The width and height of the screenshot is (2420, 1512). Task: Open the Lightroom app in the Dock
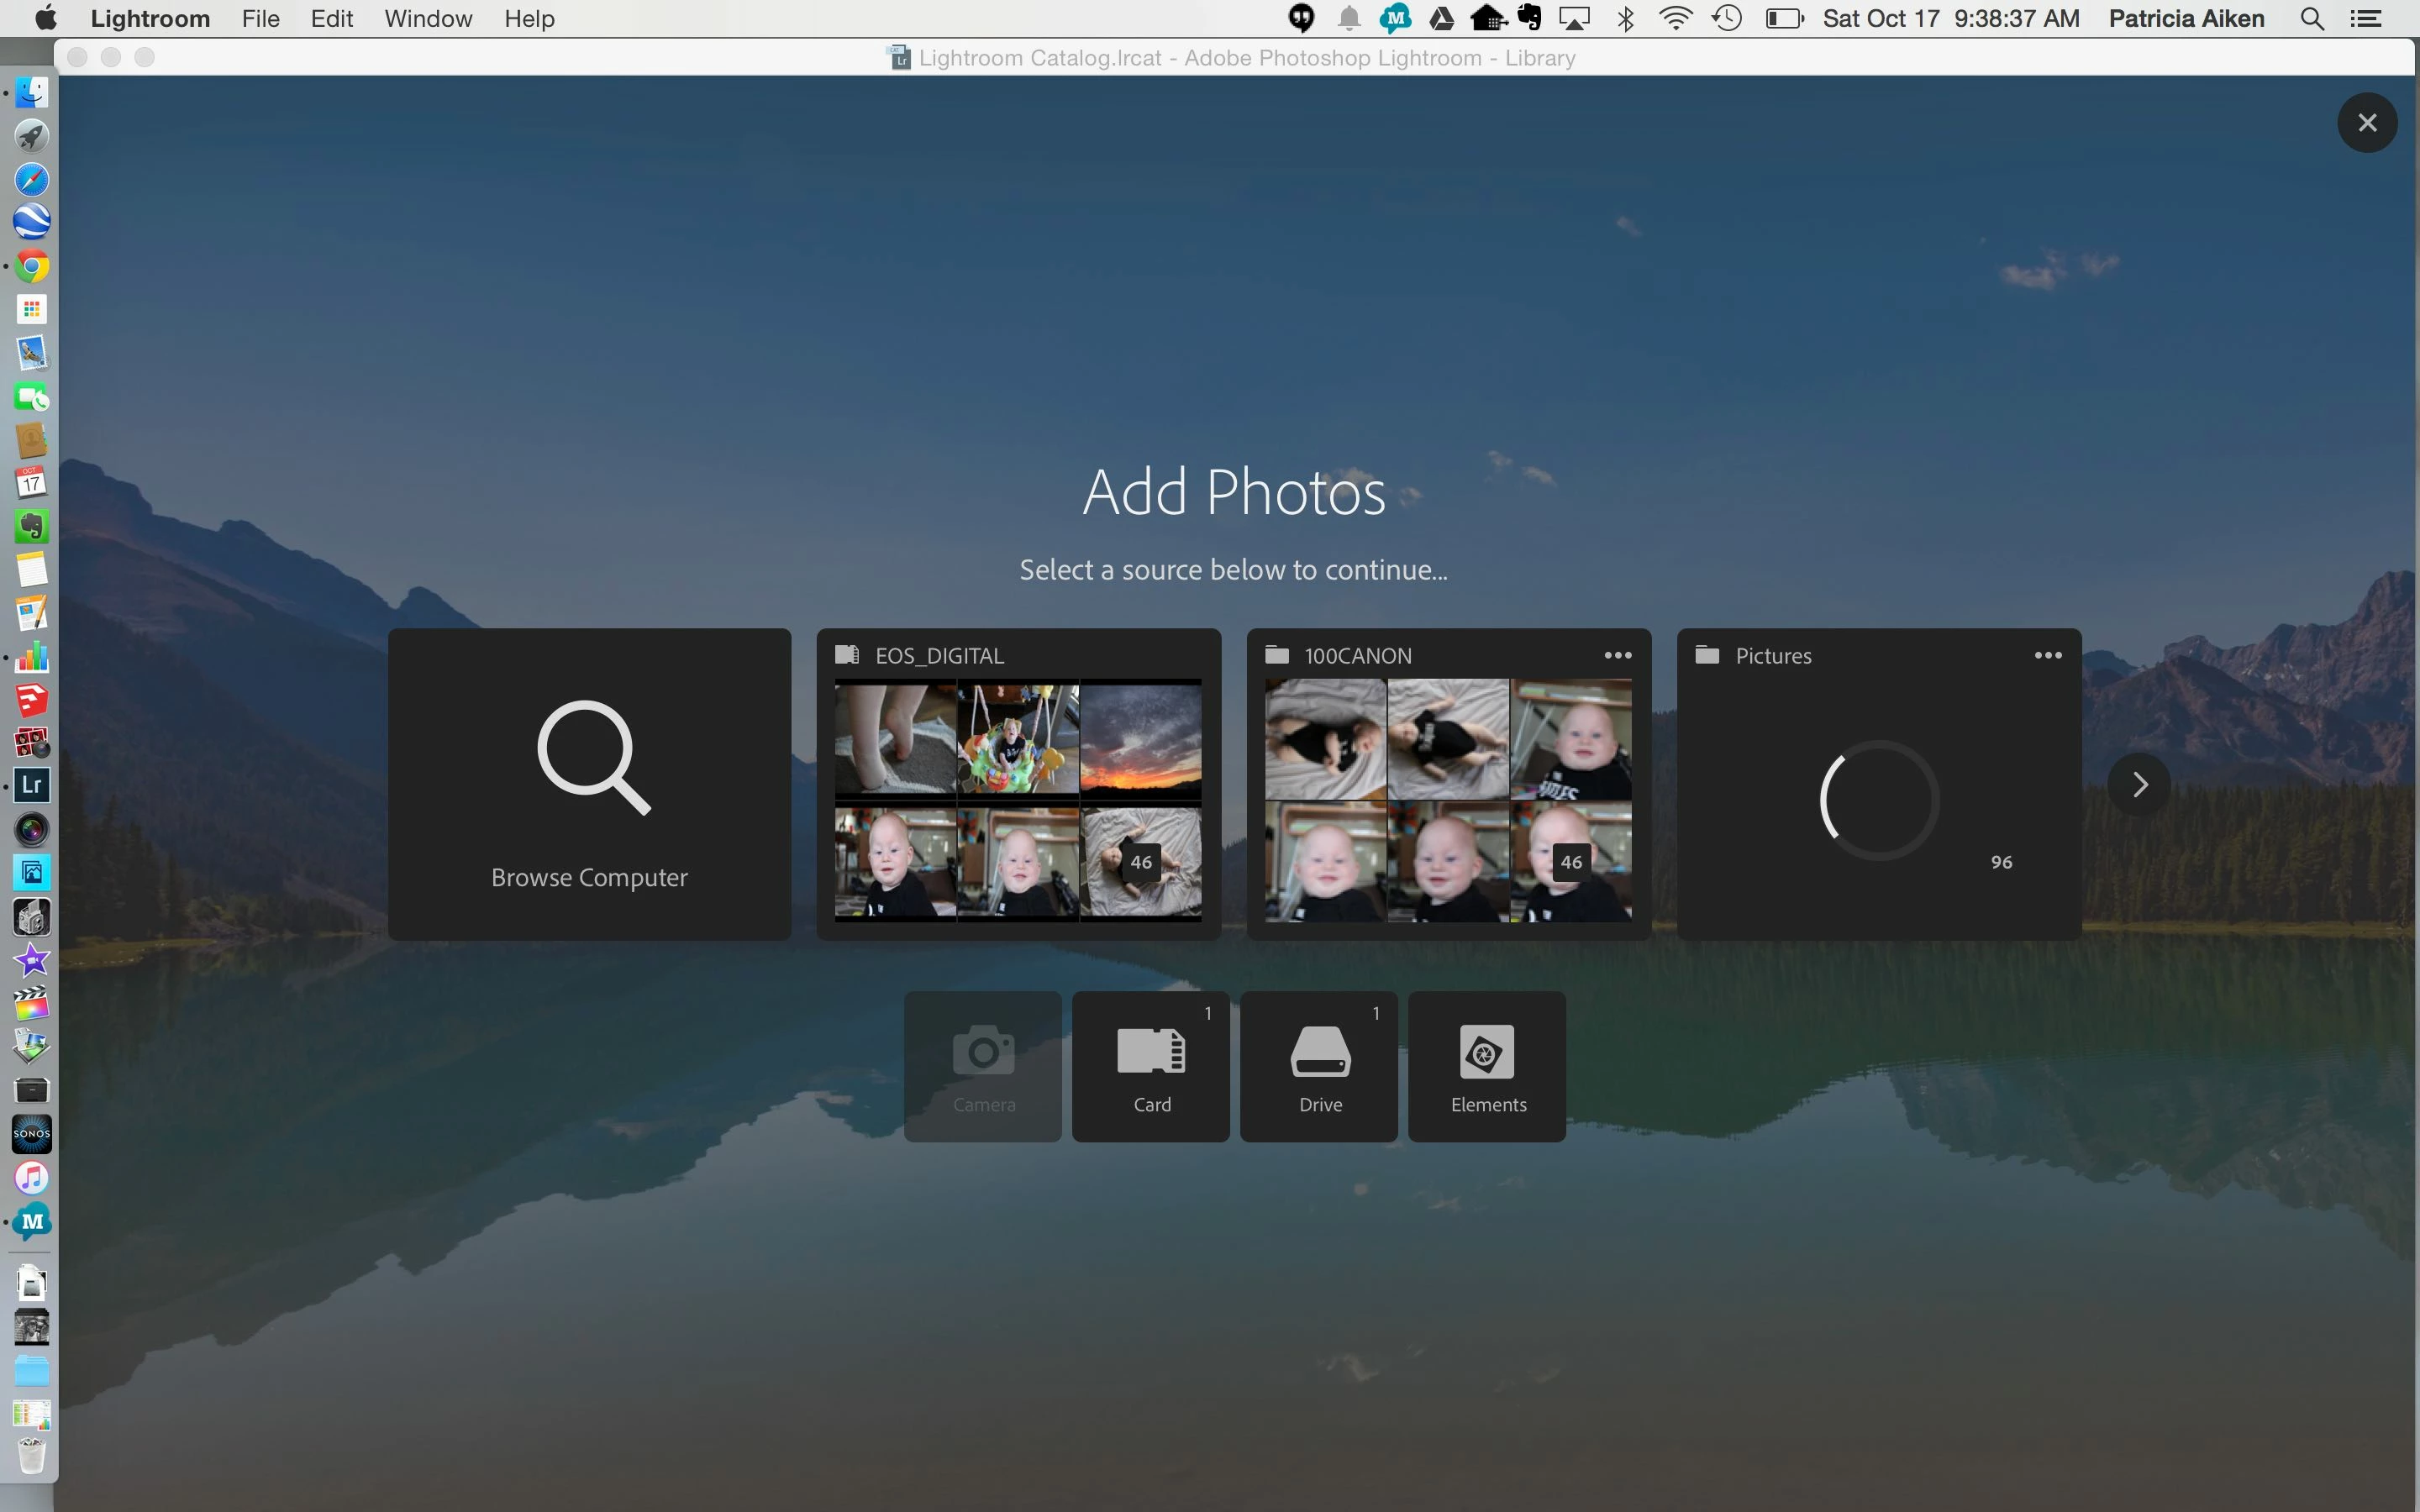(31, 785)
